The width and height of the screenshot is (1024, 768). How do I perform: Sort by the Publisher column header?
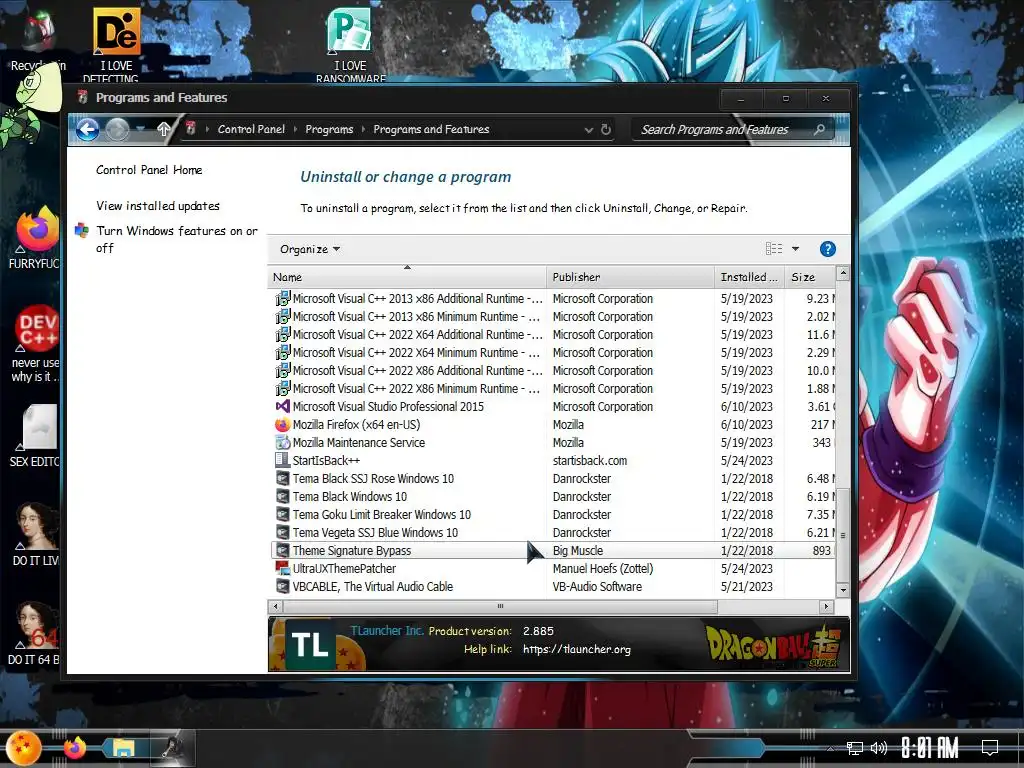(x=630, y=277)
